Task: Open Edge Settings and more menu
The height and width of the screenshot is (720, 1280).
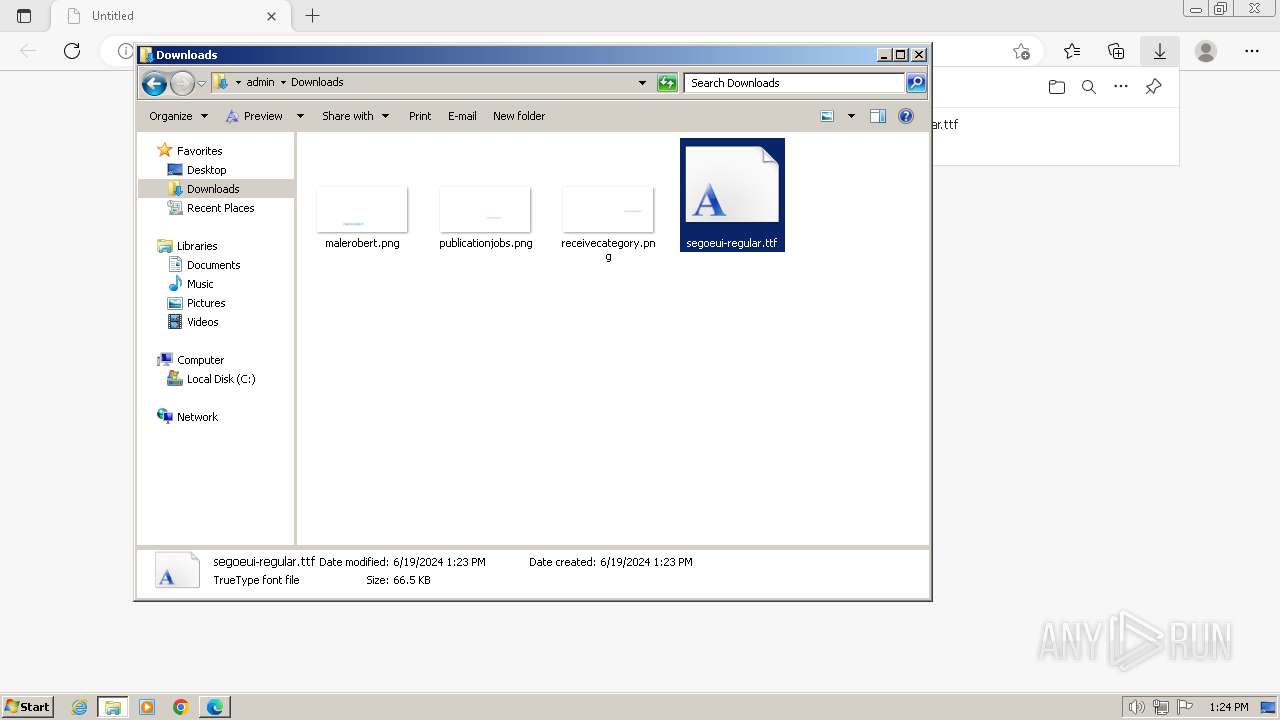Action: (x=1252, y=51)
